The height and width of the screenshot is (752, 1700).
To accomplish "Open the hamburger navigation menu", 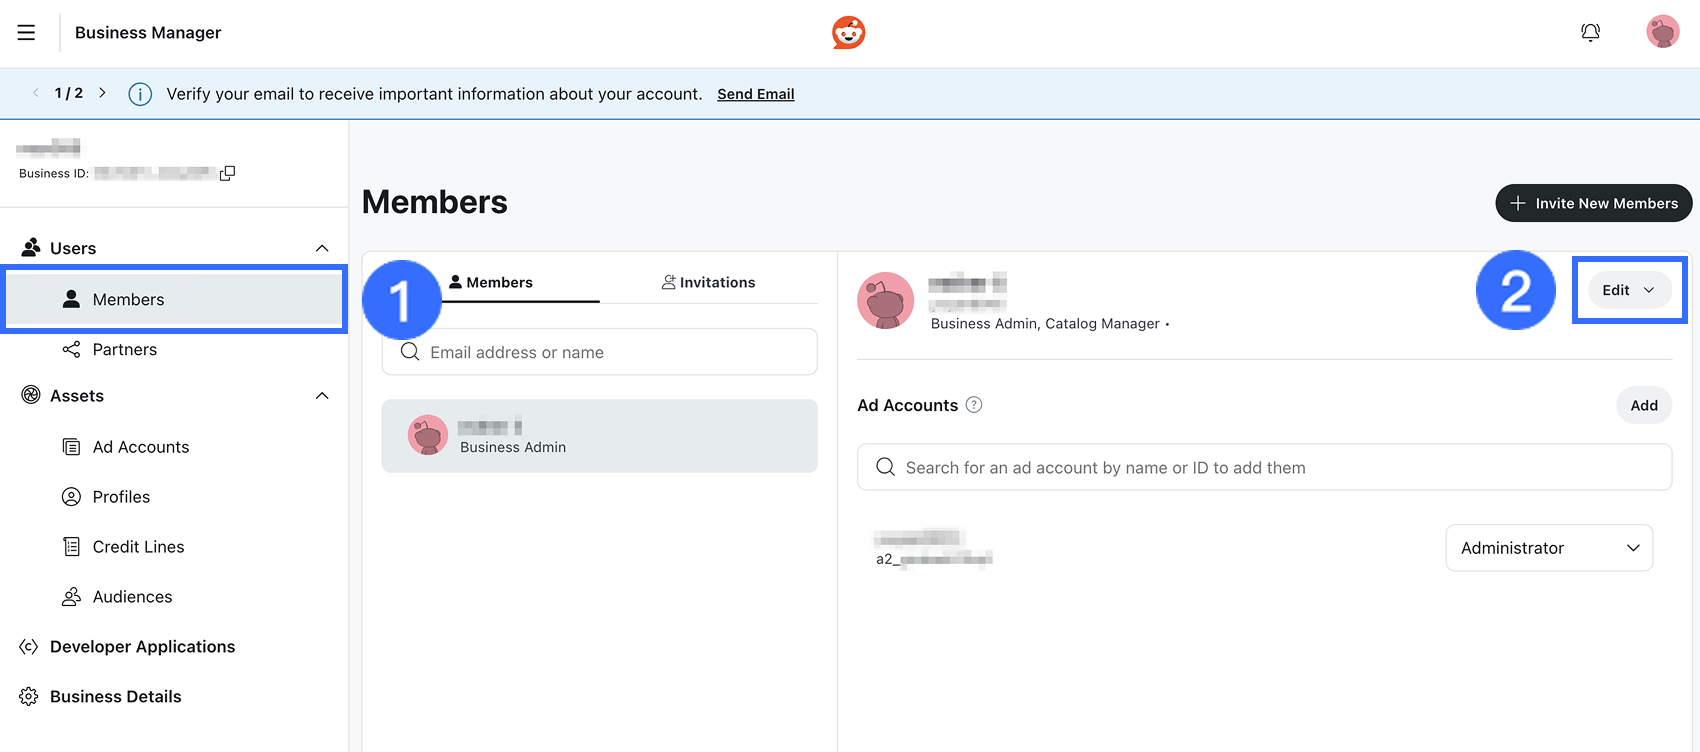I will pos(26,33).
